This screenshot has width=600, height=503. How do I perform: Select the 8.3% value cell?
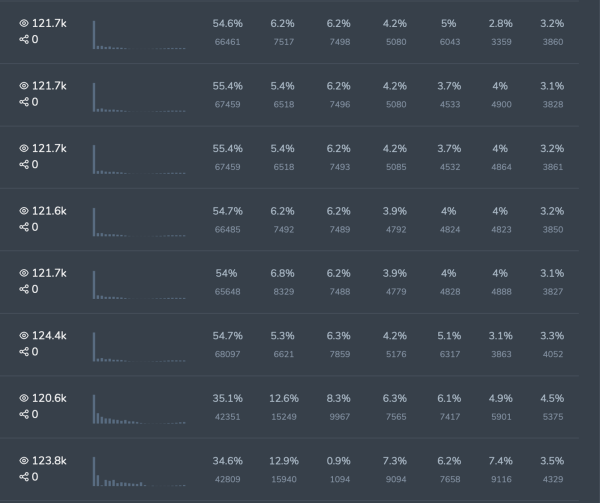[x=339, y=398]
